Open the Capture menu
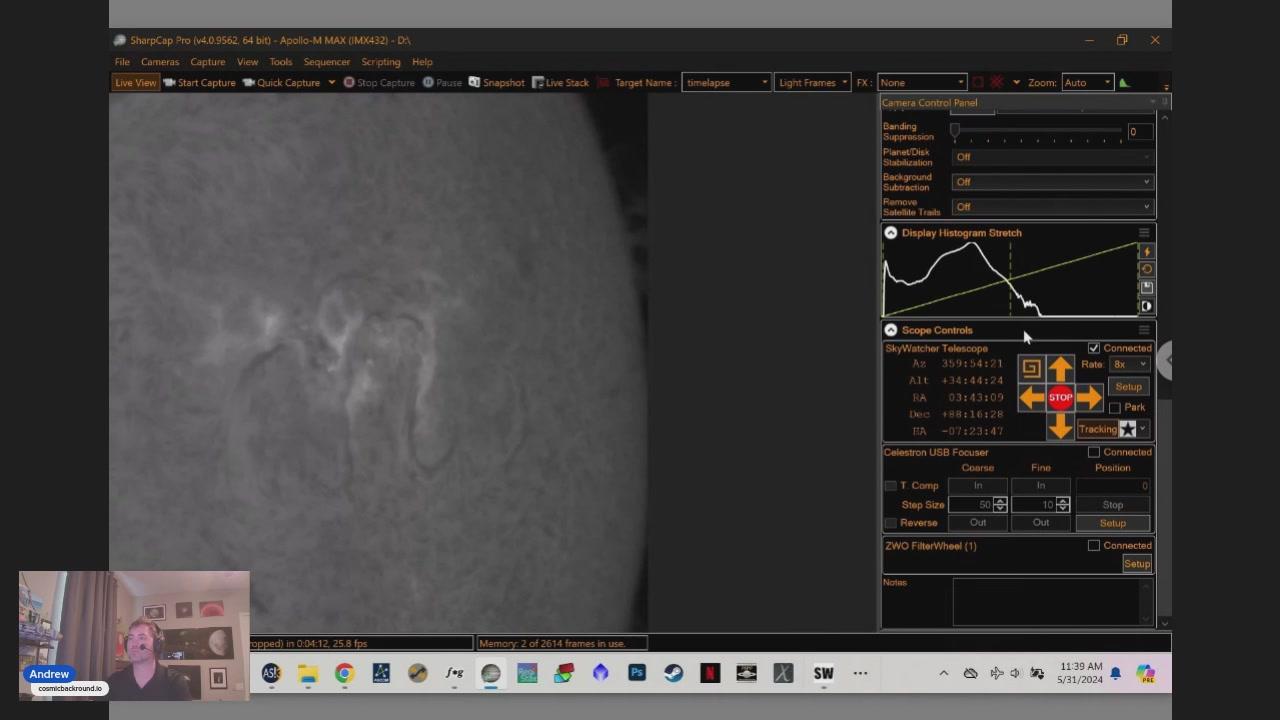 pyautogui.click(x=208, y=62)
